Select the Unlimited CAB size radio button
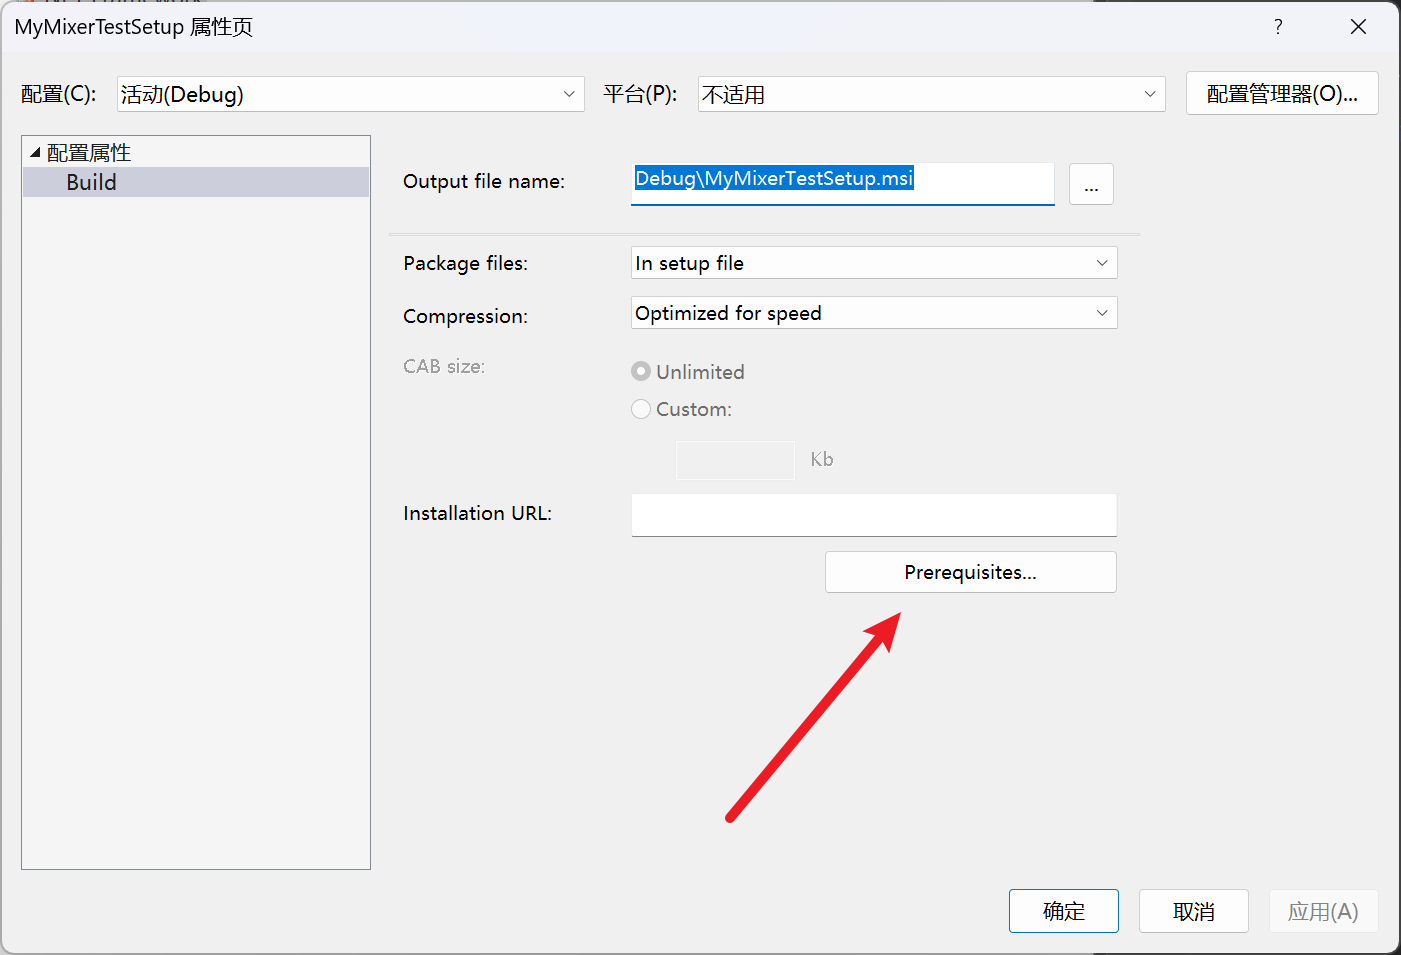Screen dimensions: 1401x955 641,372
